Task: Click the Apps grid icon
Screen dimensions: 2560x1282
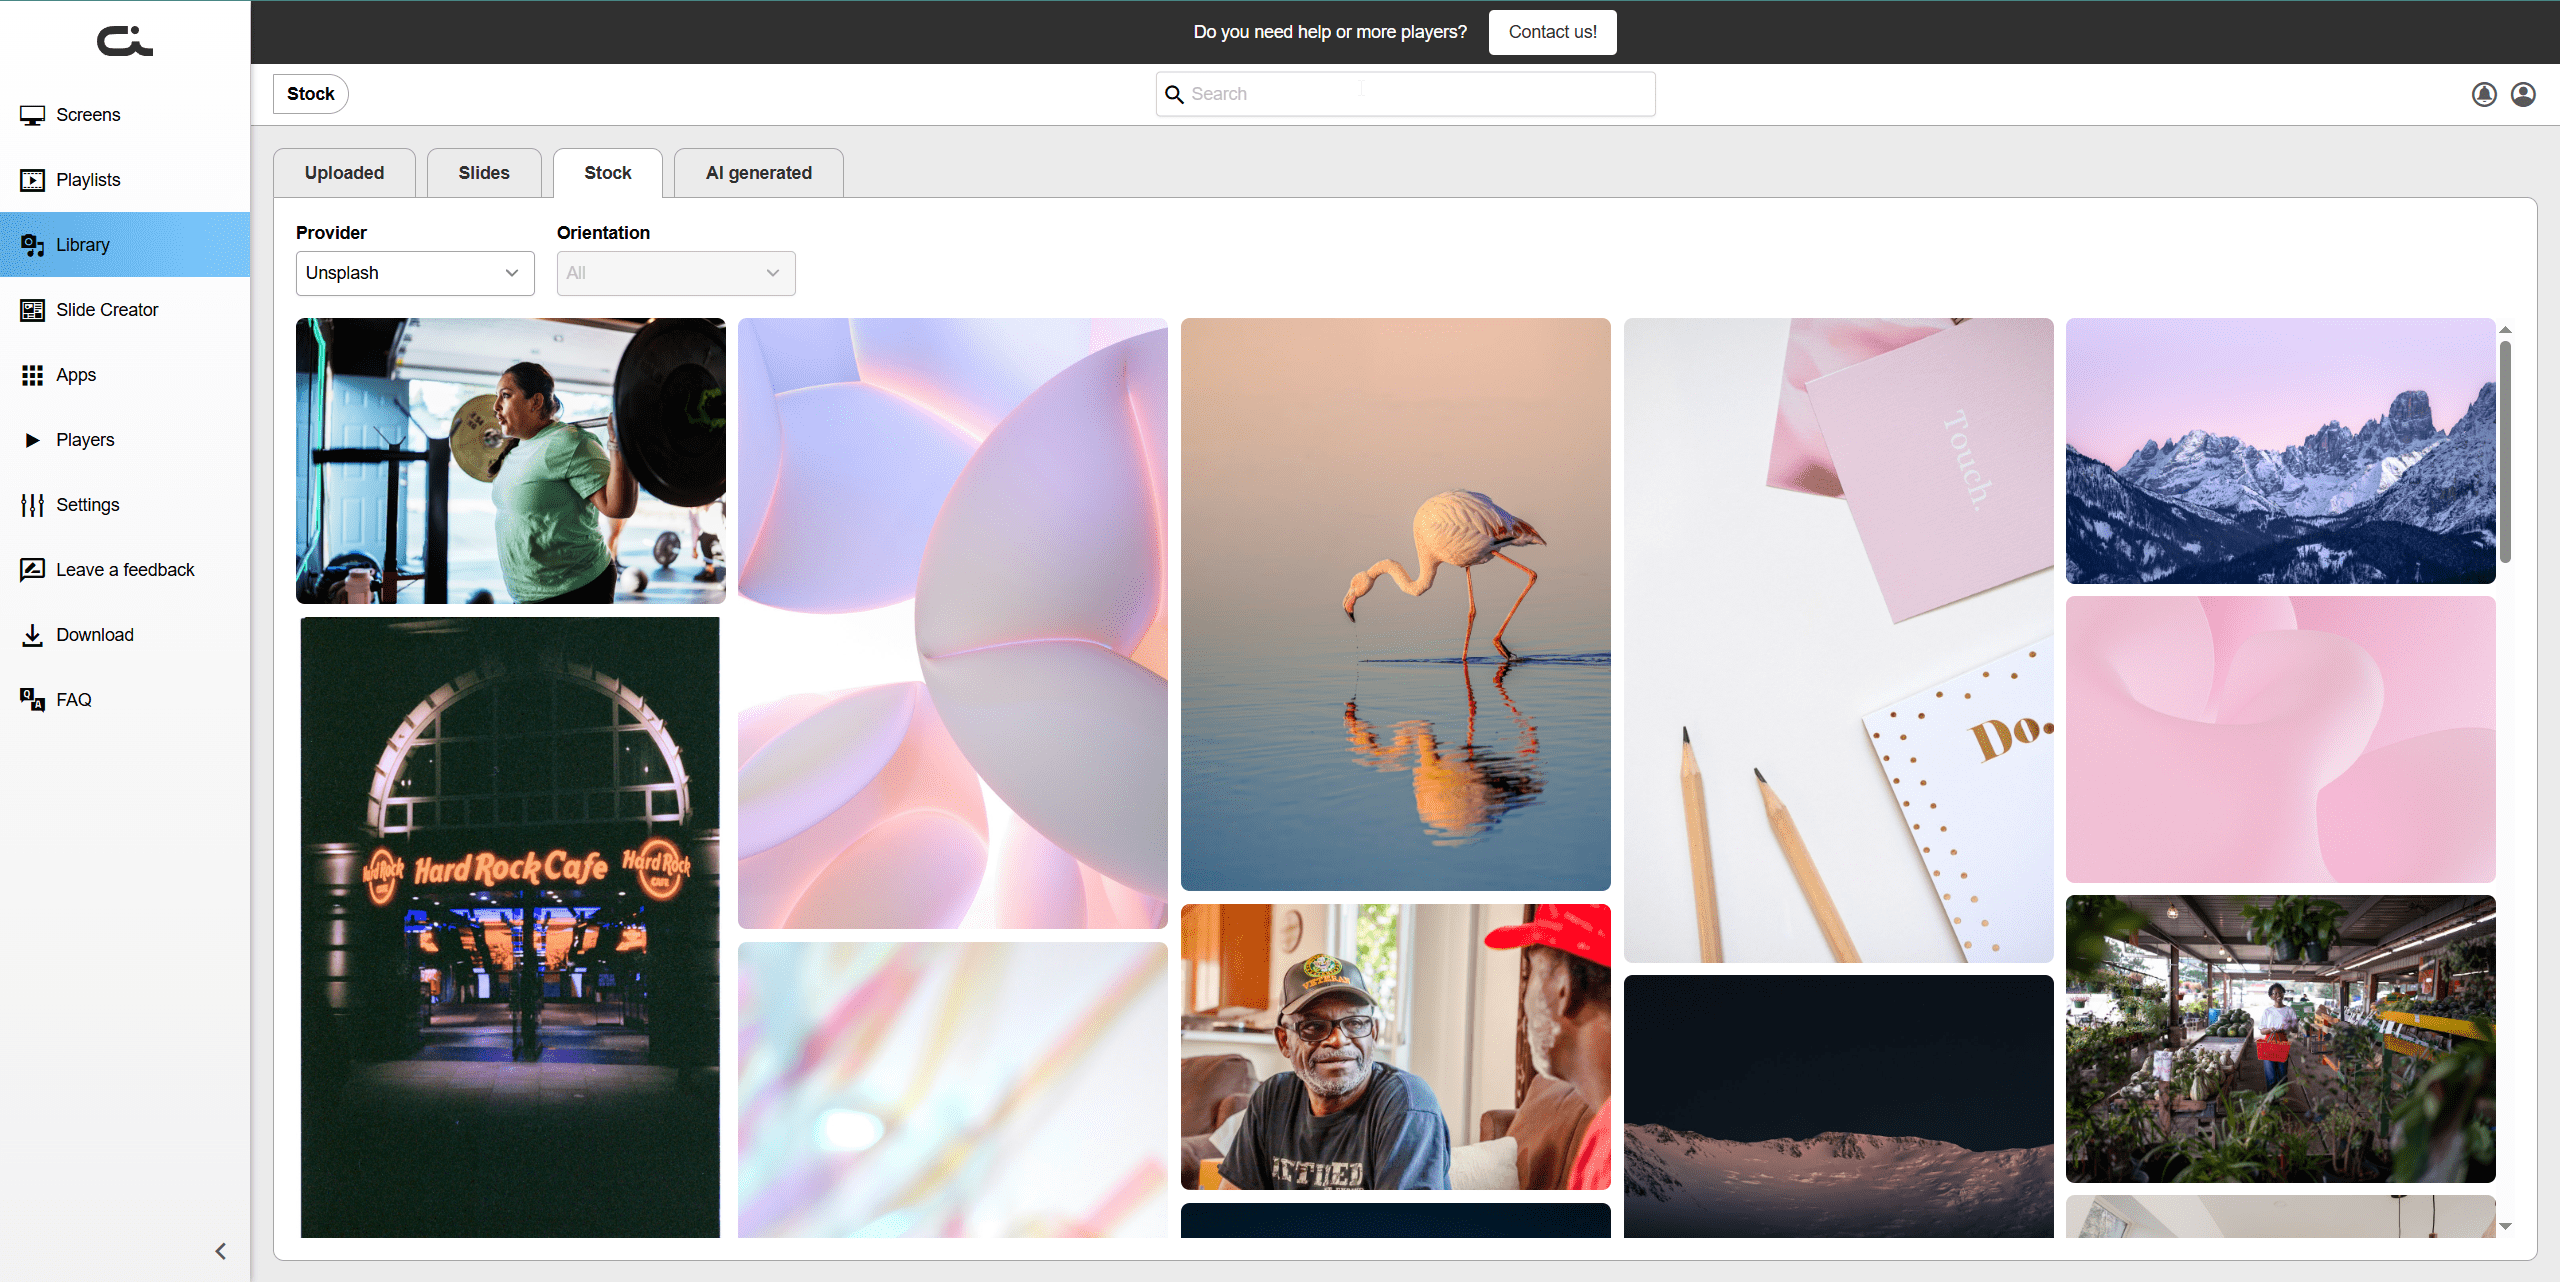Action: [x=32, y=375]
